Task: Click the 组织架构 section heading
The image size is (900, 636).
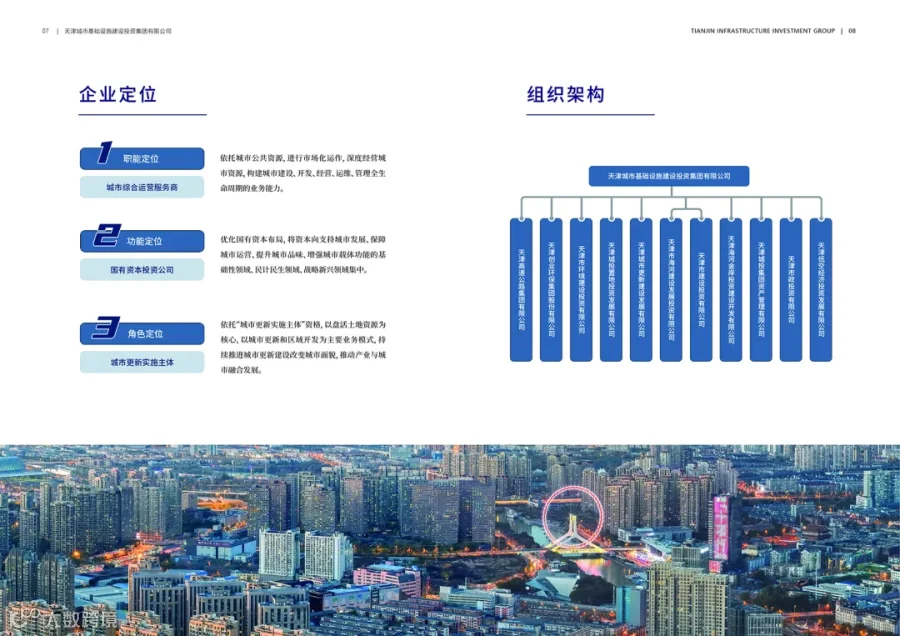Action: point(566,94)
